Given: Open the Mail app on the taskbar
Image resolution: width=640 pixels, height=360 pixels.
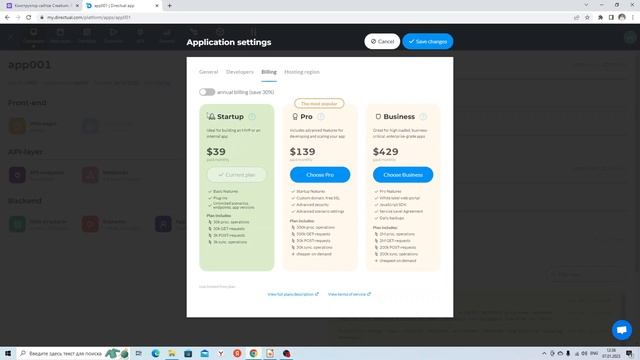Looking at the screenshot, I should point(204,353).
